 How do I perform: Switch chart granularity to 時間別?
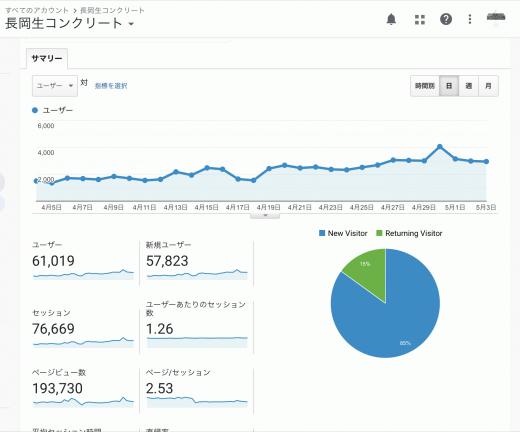click(425, 86)
